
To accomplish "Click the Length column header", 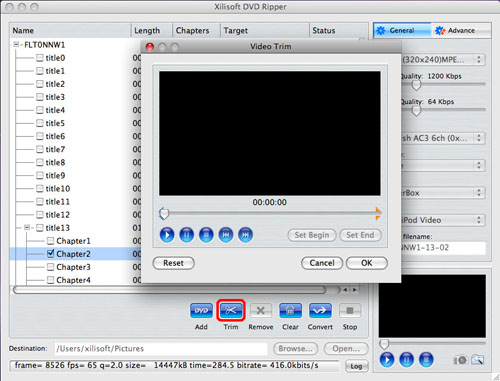I will pyautogui.click(x=152, y=30).
